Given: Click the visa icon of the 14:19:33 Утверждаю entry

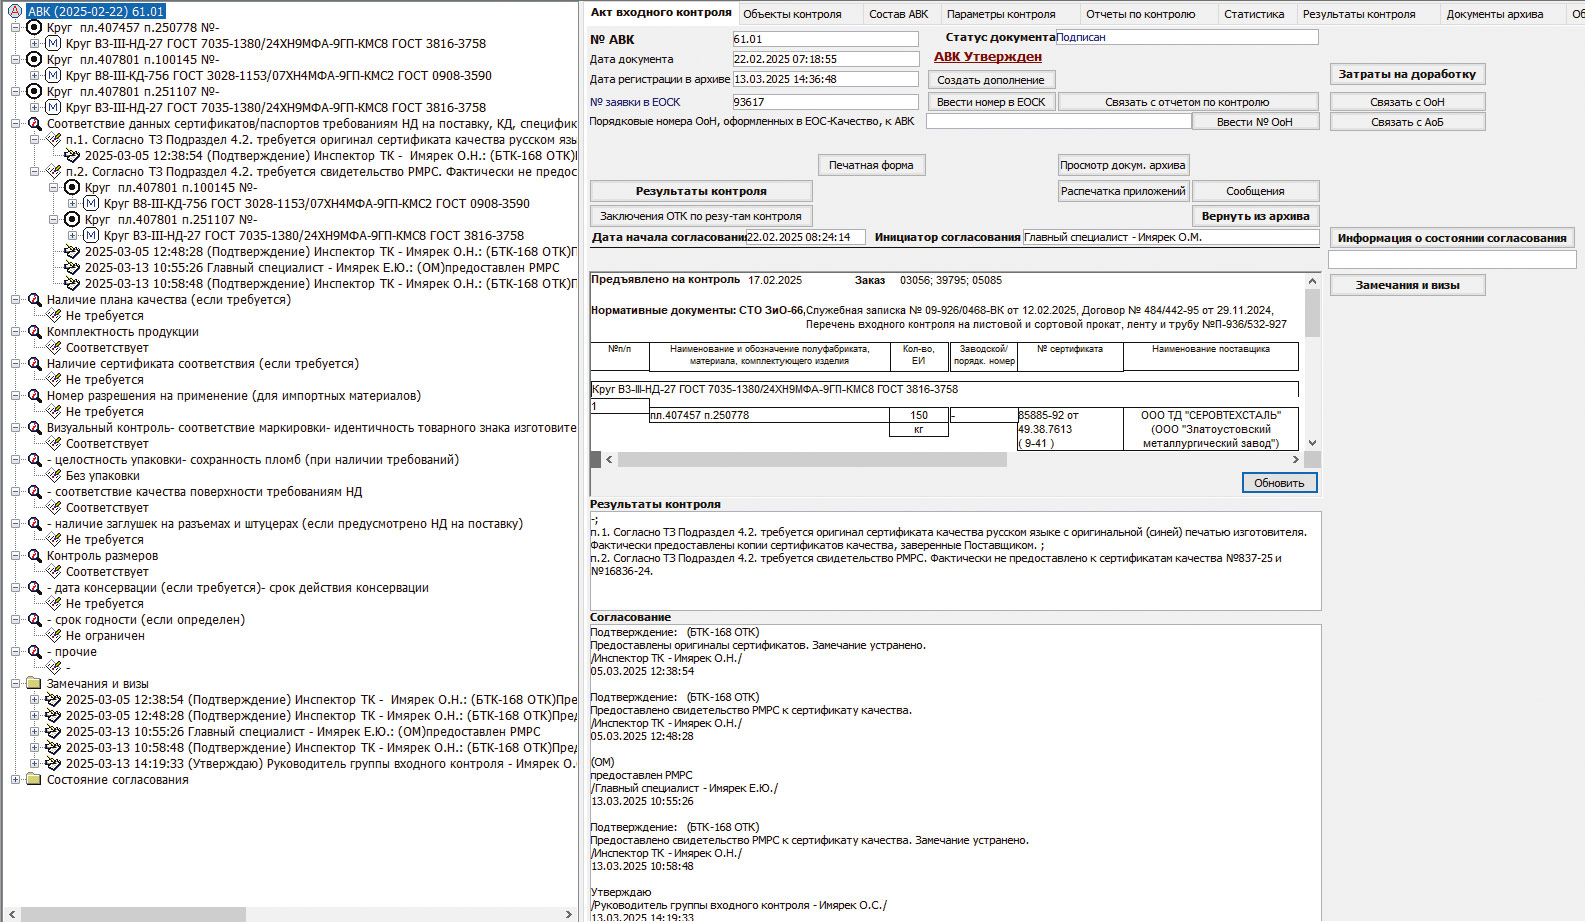Looking at the screenshot, I should point(53,764).
